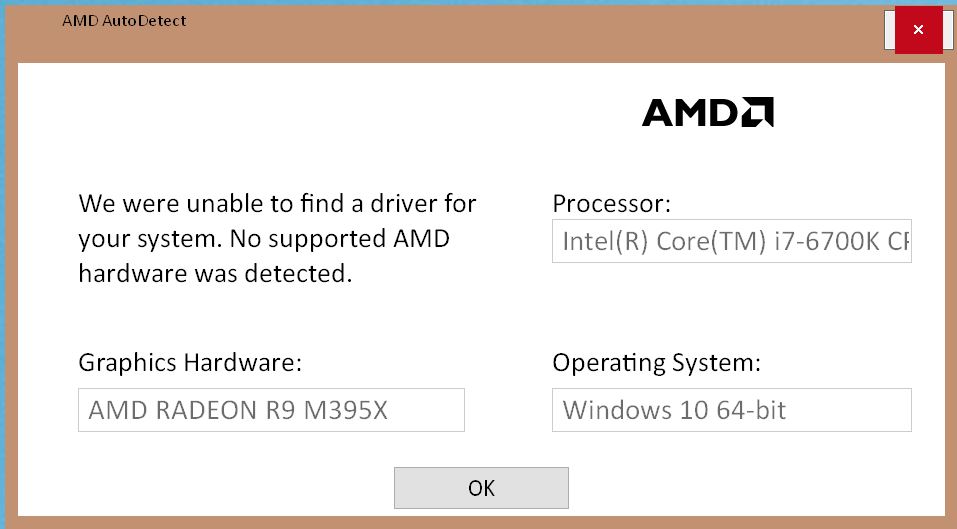Click the Graphics Hardware field with Radeon R9 M395X
The image size is (957, 529).
(271, 410)
